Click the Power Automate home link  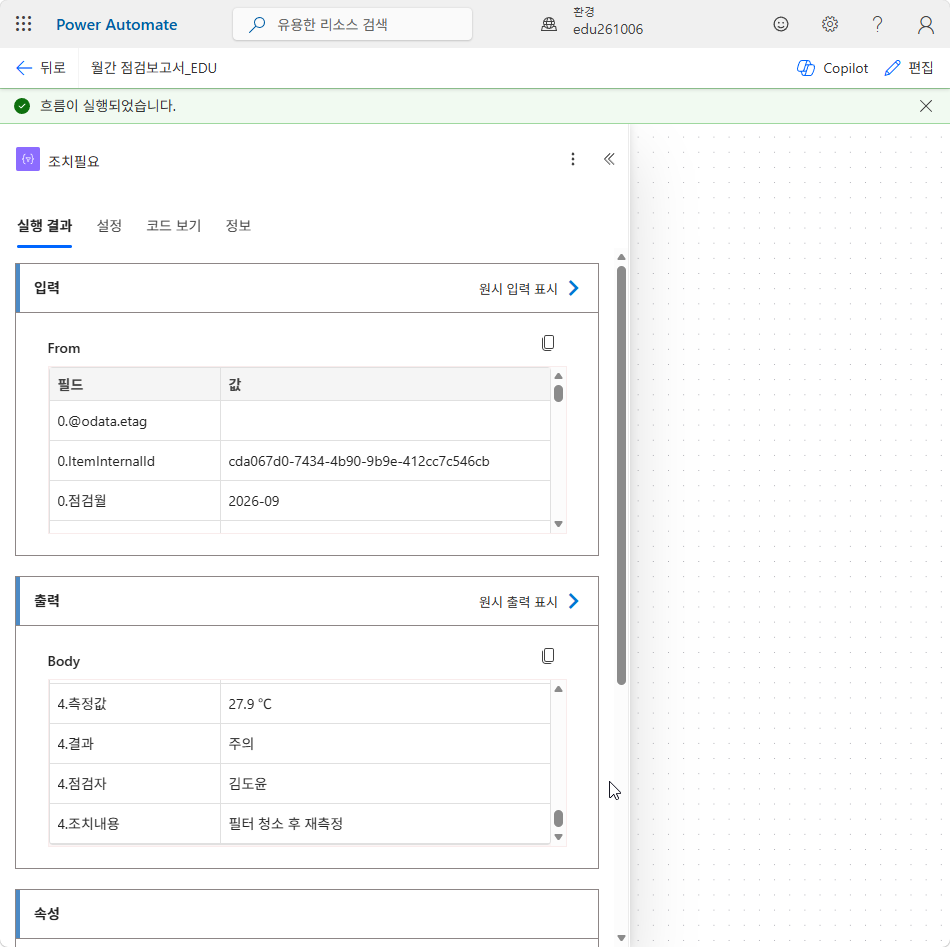(x=117, y=24)
